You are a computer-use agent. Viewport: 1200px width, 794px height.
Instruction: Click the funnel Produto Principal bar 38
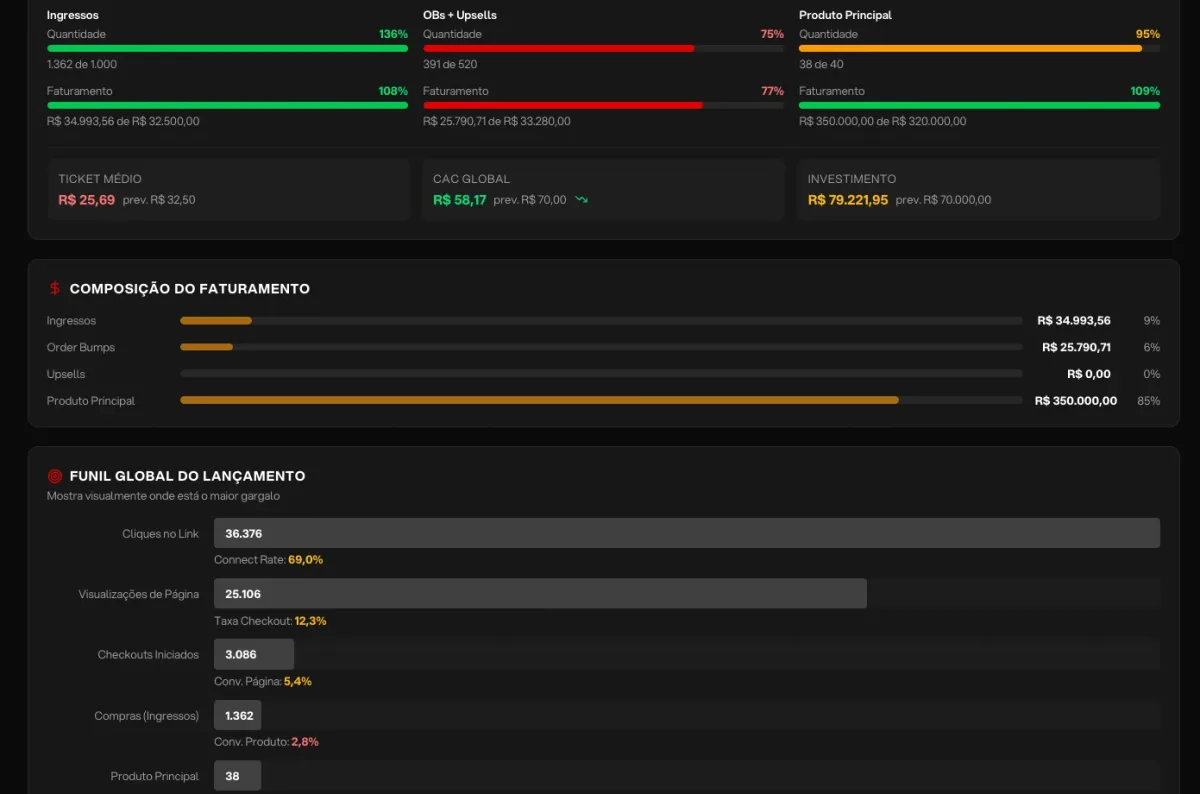(238, 776)
